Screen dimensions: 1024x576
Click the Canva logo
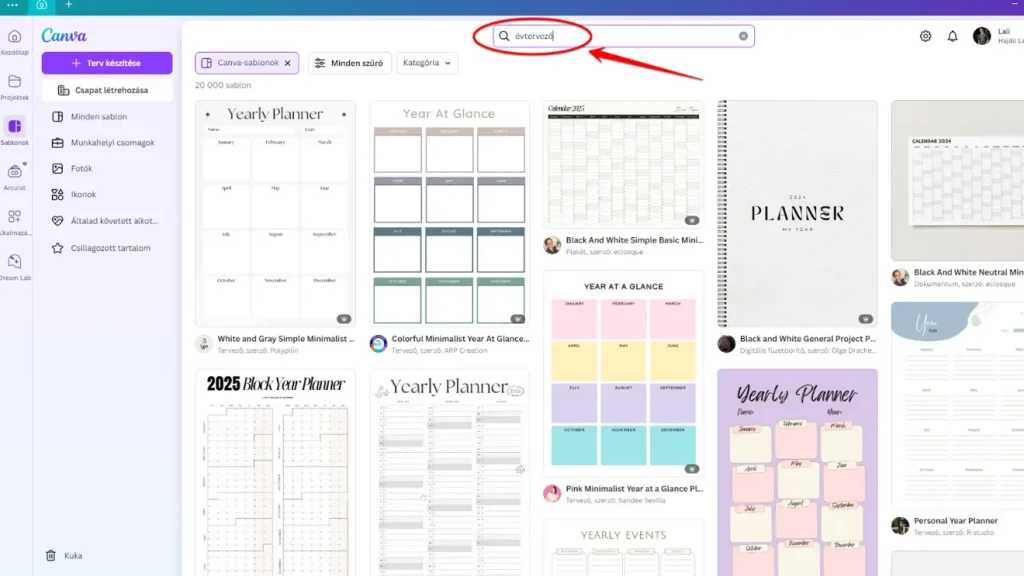[x=64, y=35]
